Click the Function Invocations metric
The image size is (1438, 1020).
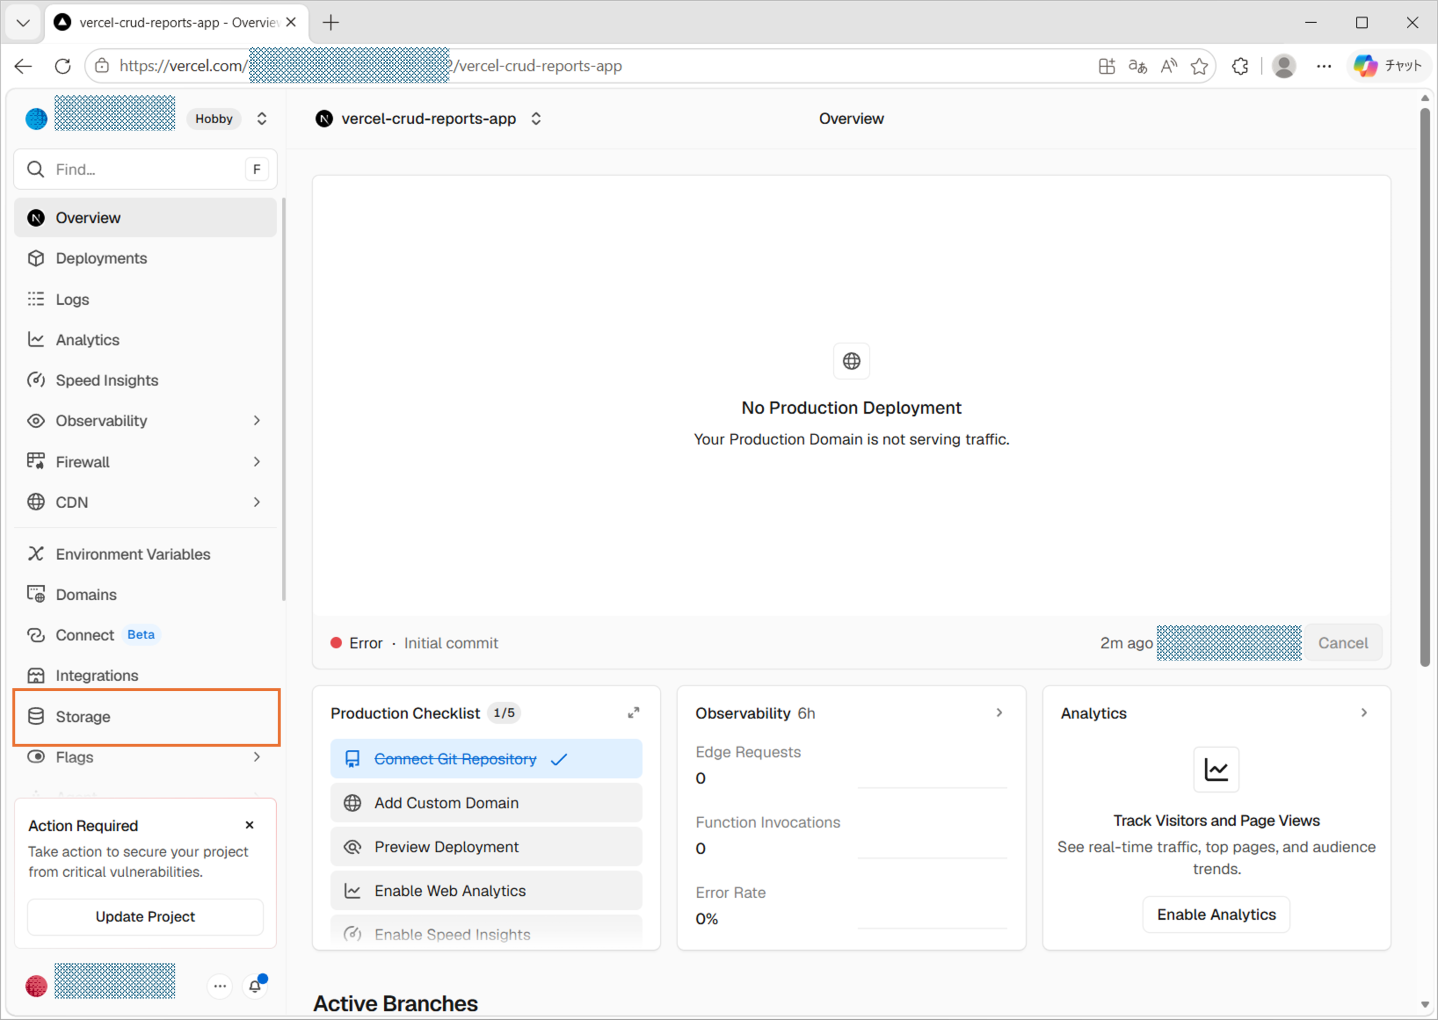[x=851, y=836]
